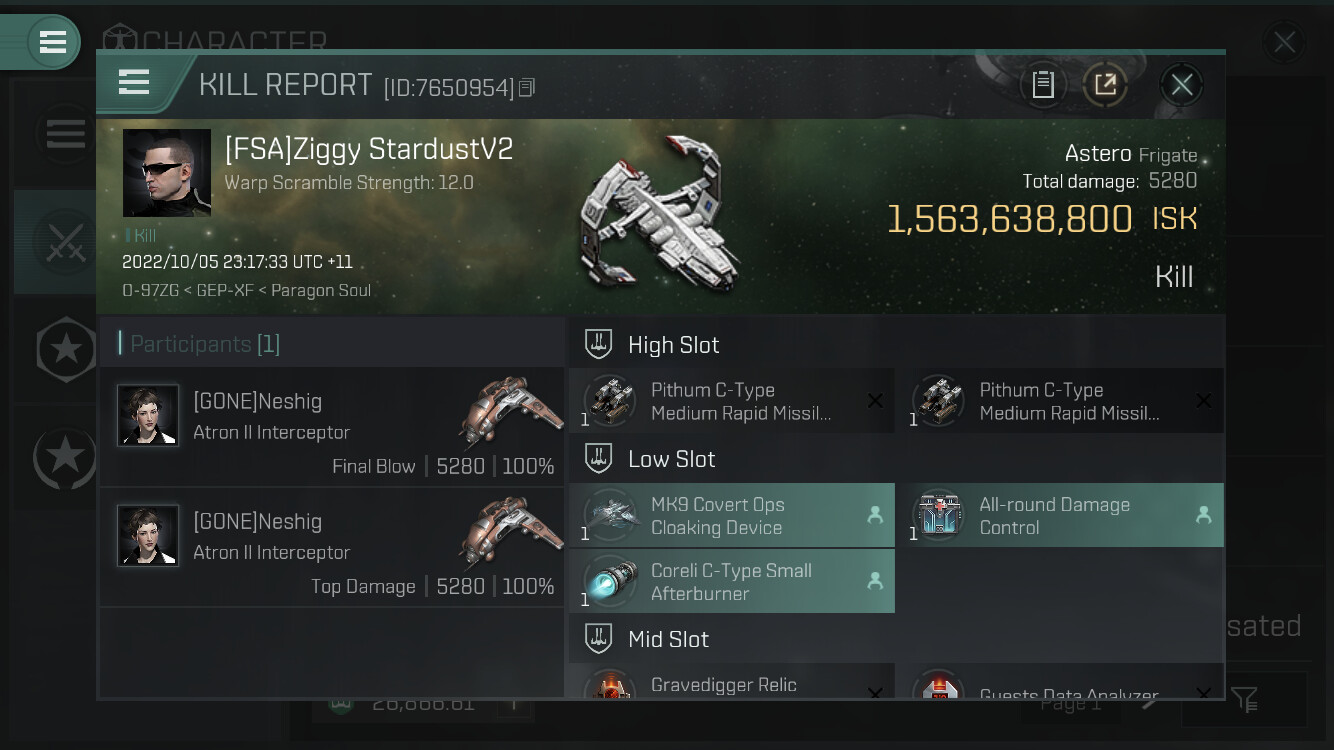Open the Kill Report hamburger menu
Screen dimensions: 1334x750
[134, 82]
